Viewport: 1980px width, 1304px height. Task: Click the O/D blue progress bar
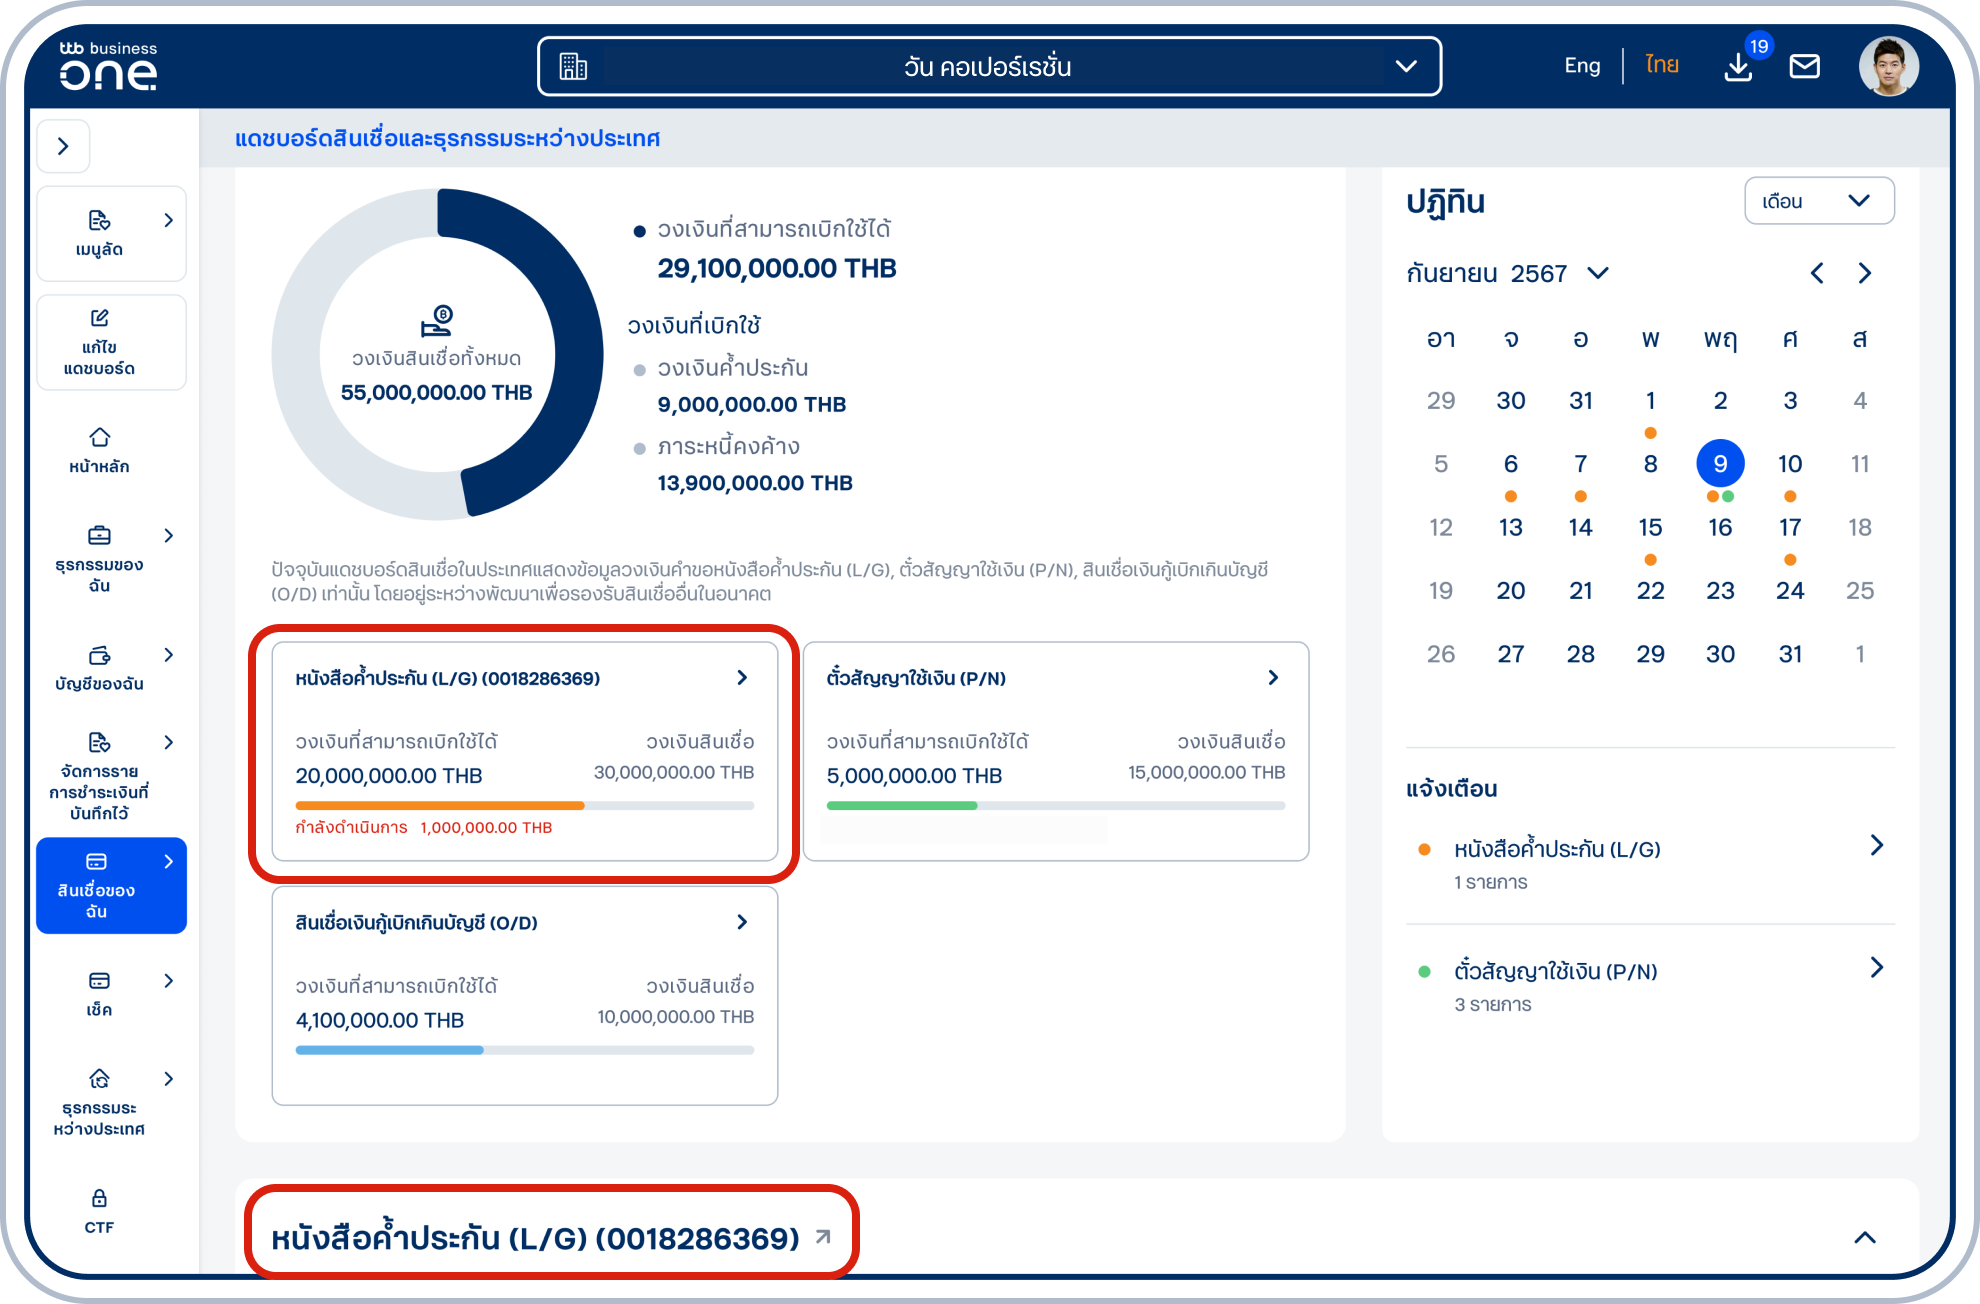pyautogui.click(x=390, y=1050)
